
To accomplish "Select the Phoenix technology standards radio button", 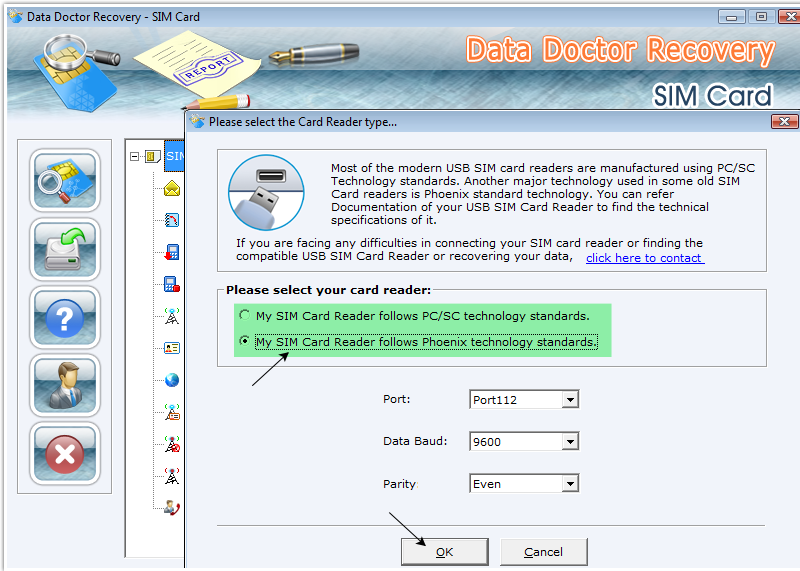I will pyautogui.click(x=243, y=342).
